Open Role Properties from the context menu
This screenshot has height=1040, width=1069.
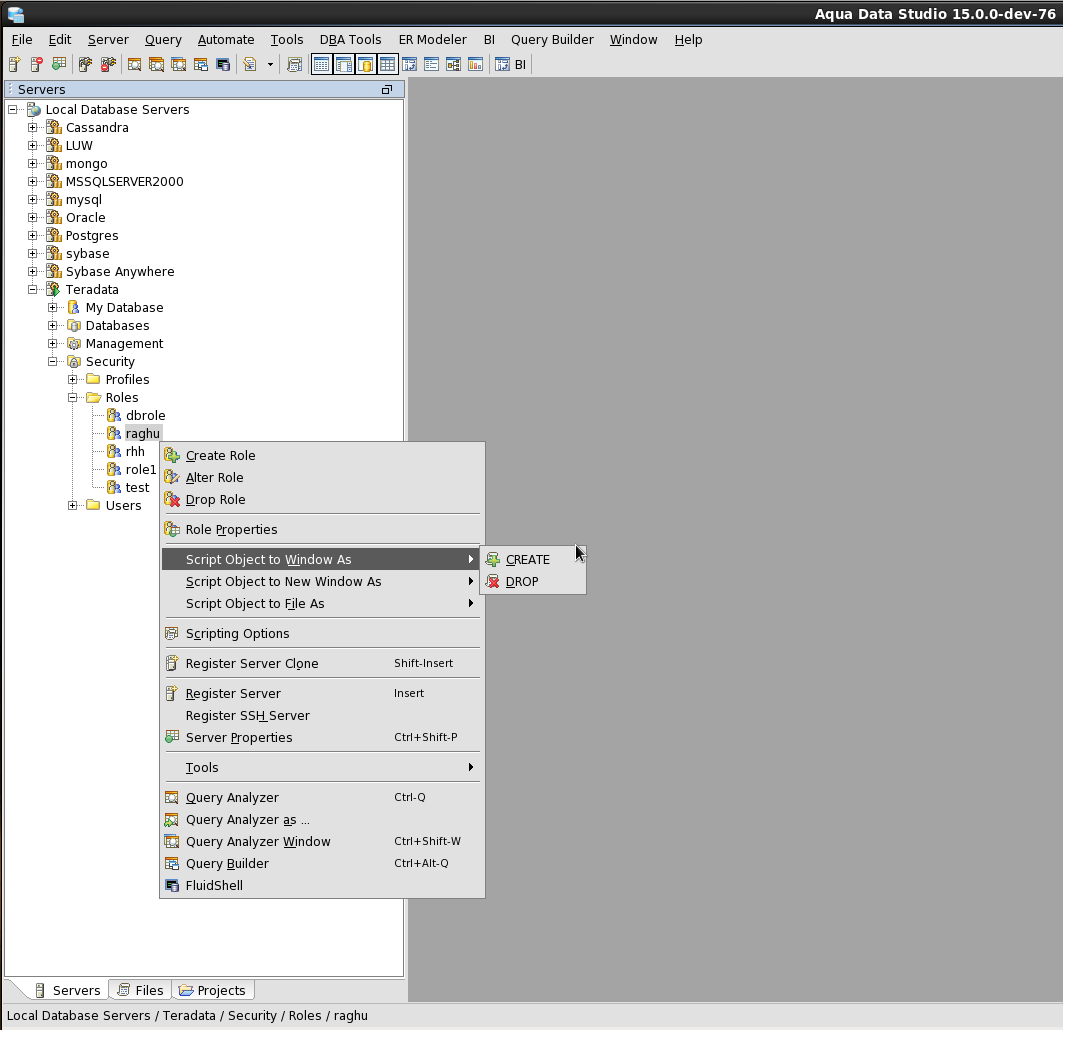[322, 529]
